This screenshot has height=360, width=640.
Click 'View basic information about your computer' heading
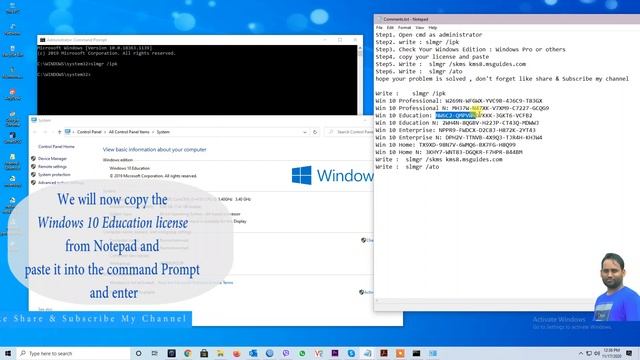(155, 150)
